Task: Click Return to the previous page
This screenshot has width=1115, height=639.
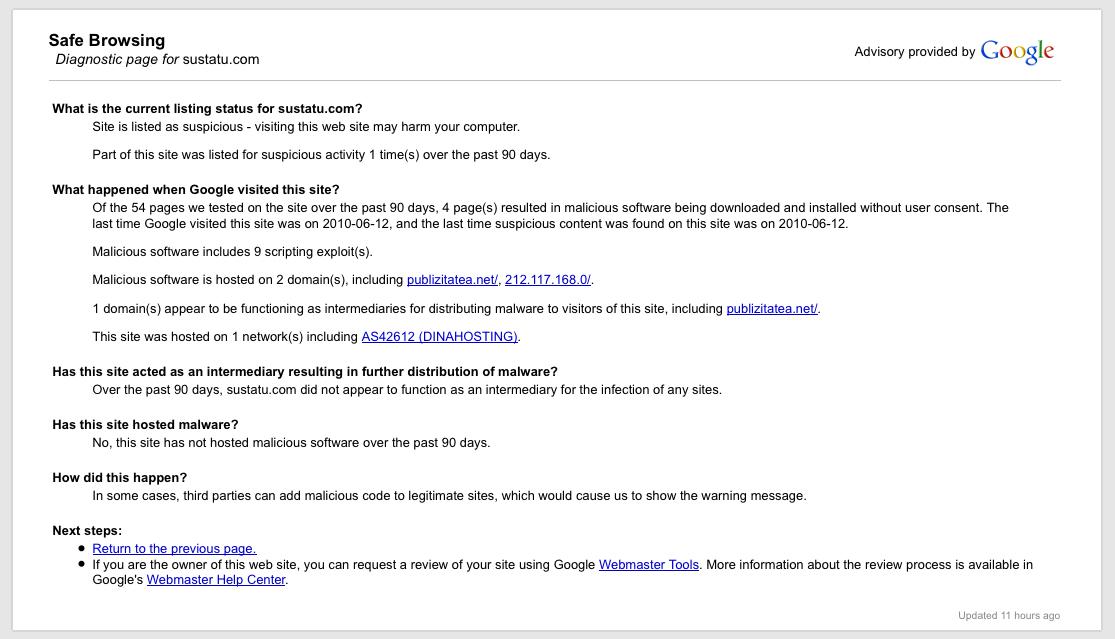Action: (x=174, y=549)
